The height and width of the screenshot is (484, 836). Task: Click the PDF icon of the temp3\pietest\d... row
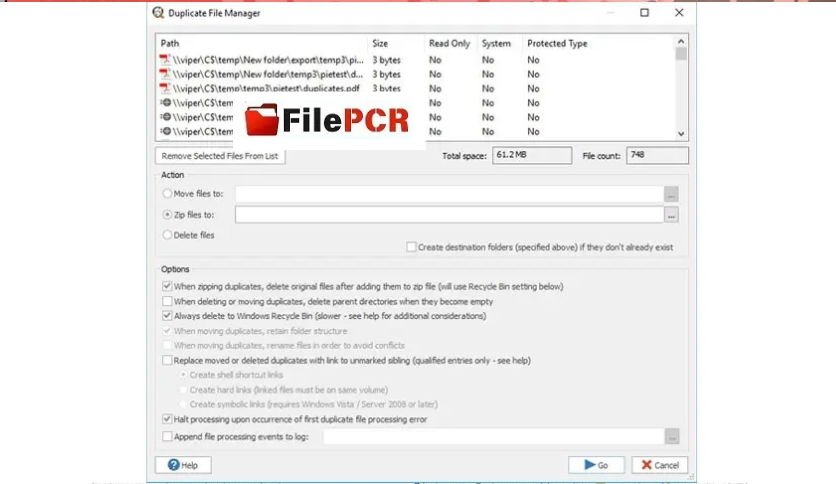(165, 74)
